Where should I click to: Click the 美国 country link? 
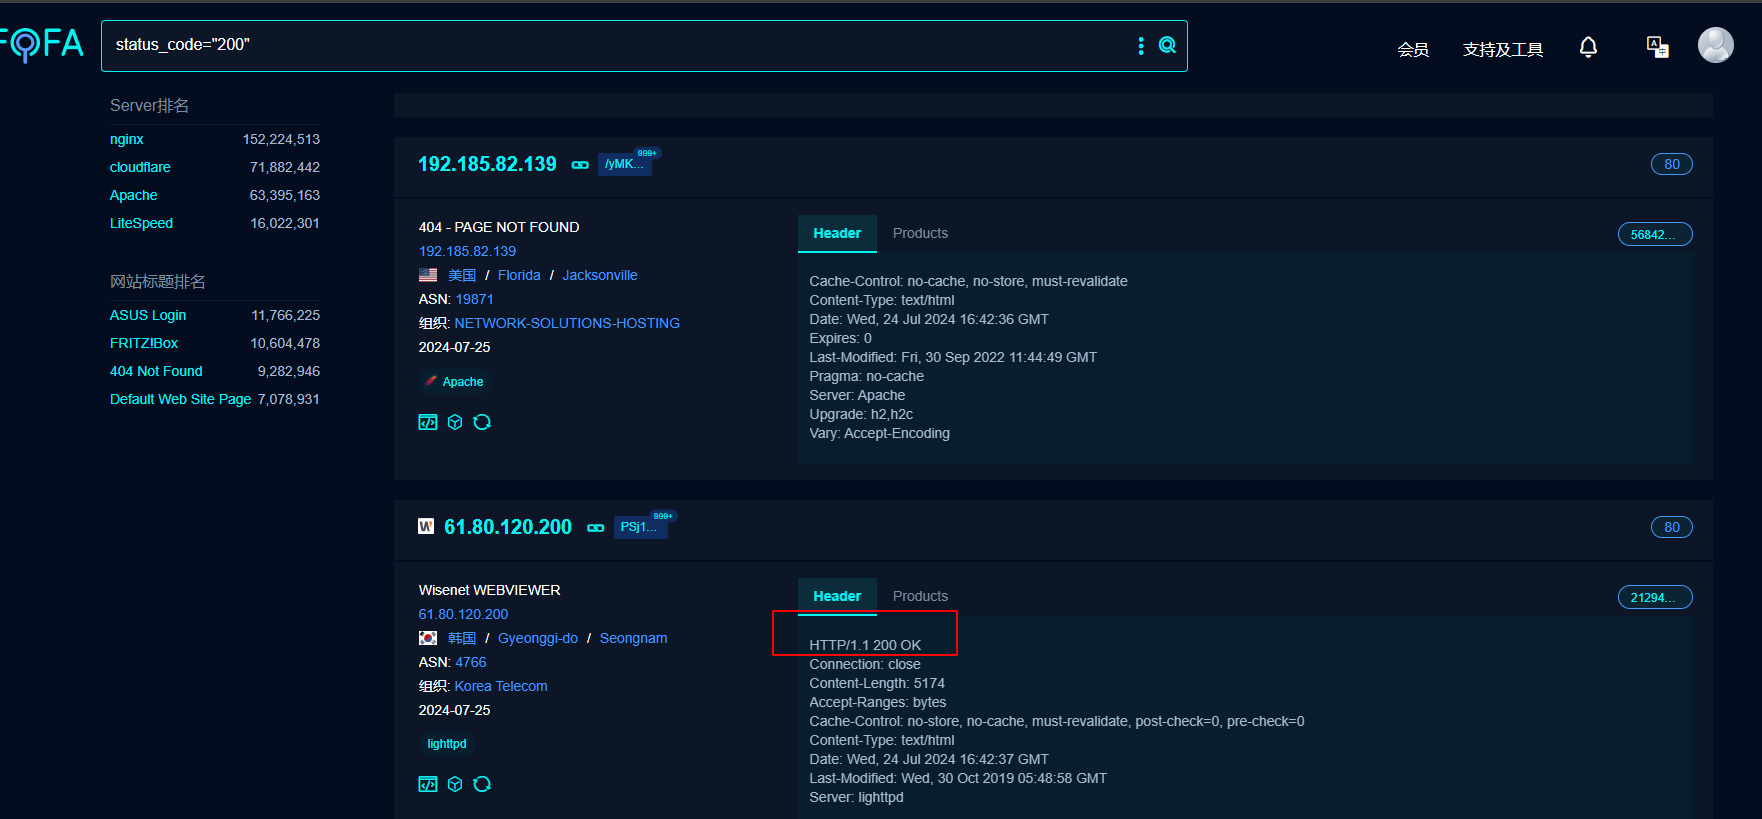click(x=462, y=275)
